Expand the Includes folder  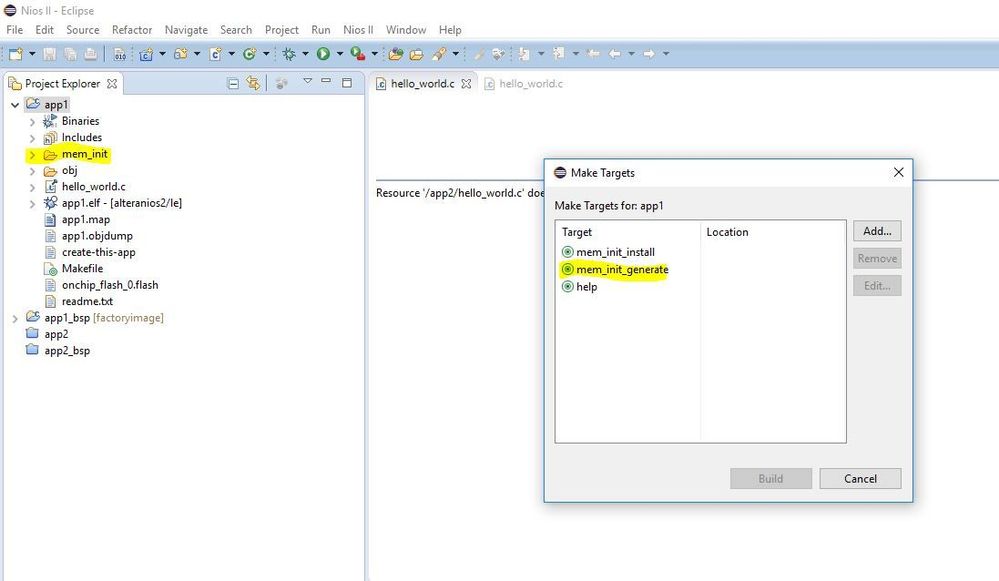point(32,138)
